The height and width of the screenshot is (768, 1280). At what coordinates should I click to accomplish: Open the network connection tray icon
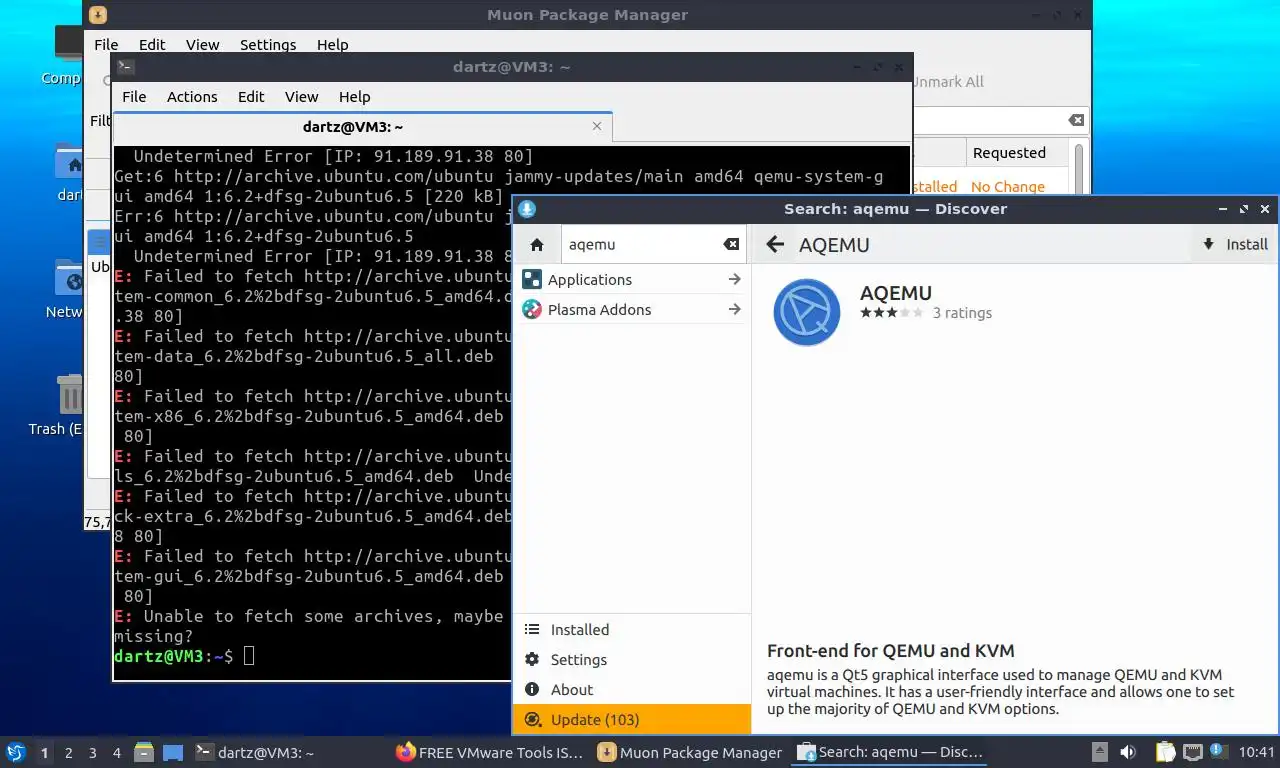tap(1193, 752)
